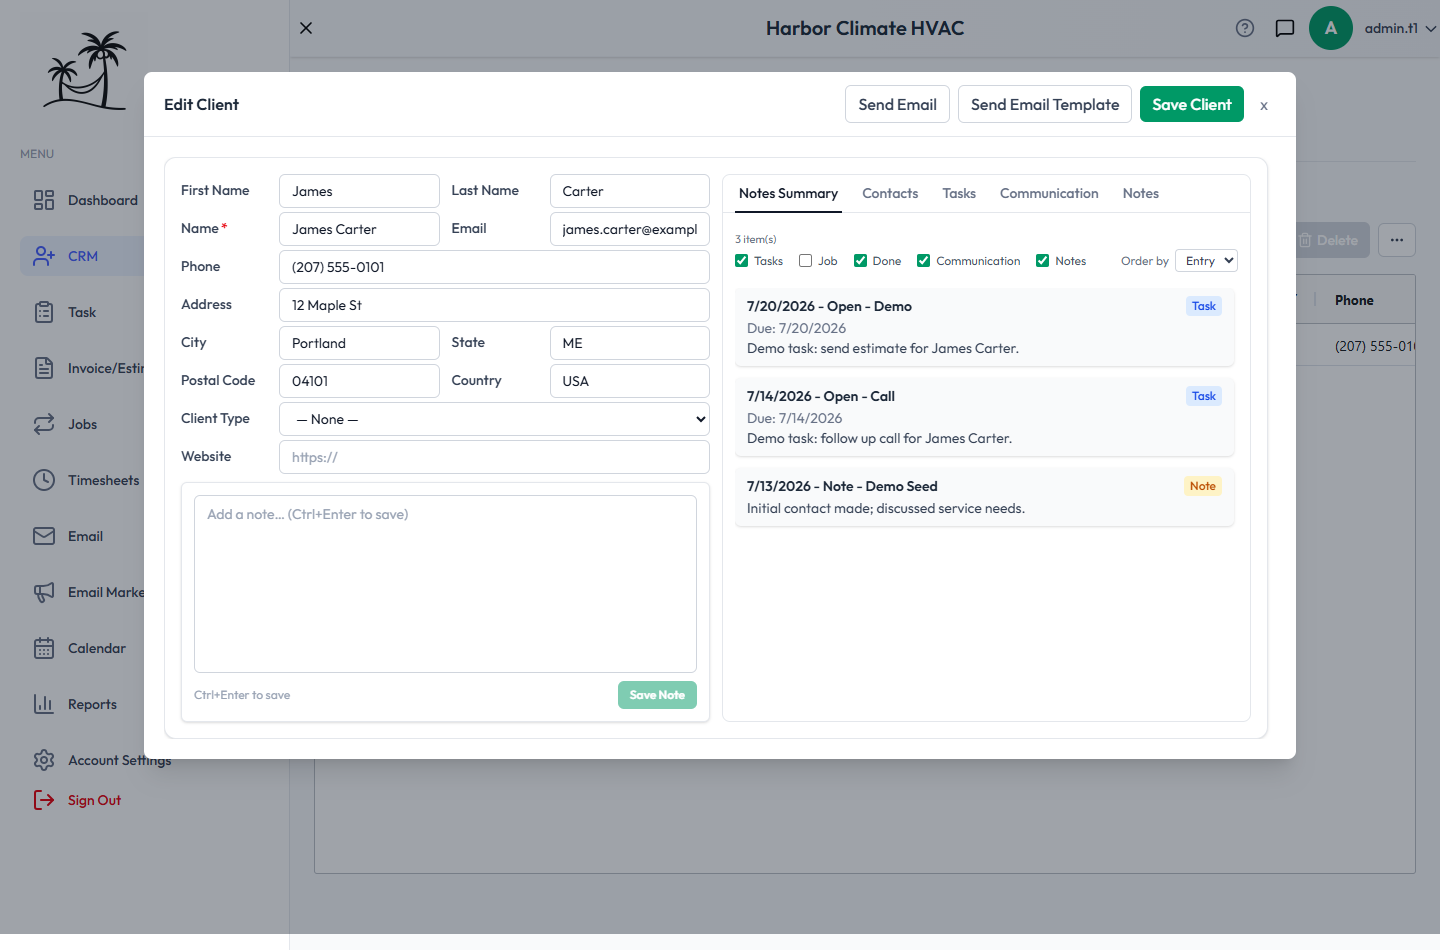The width and height of the screenshot is (1440, 950).
Task: Click the Note badge on Demo Seed entry
Action: [x=1203, y=486]
